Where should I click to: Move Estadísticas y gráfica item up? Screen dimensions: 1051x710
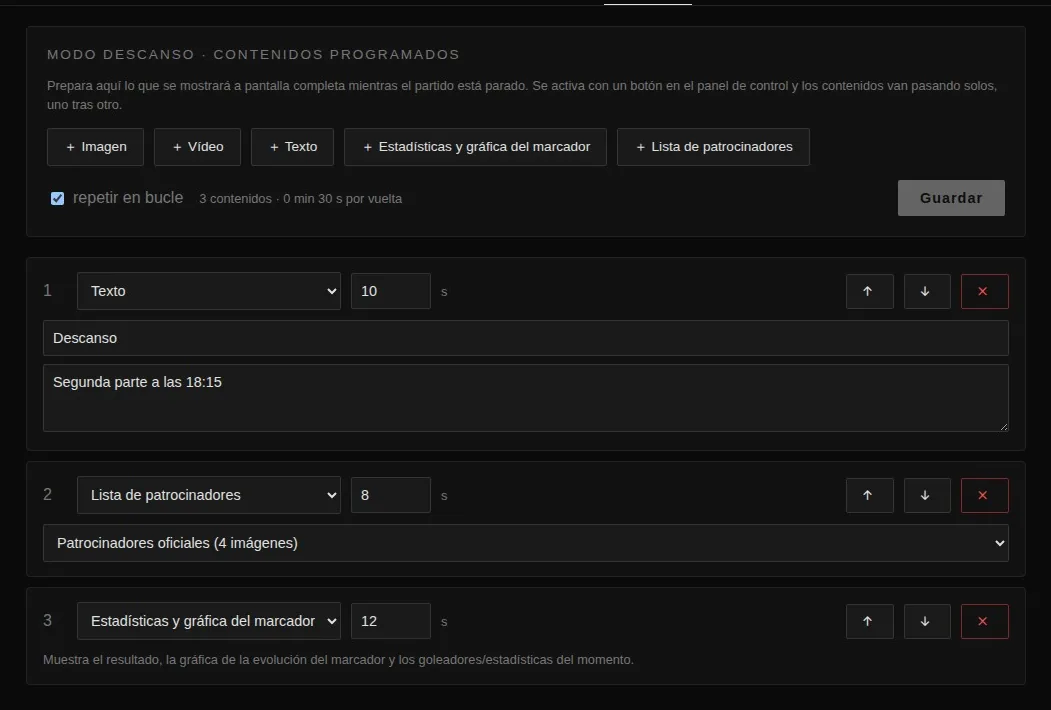[x=869, y=622]
